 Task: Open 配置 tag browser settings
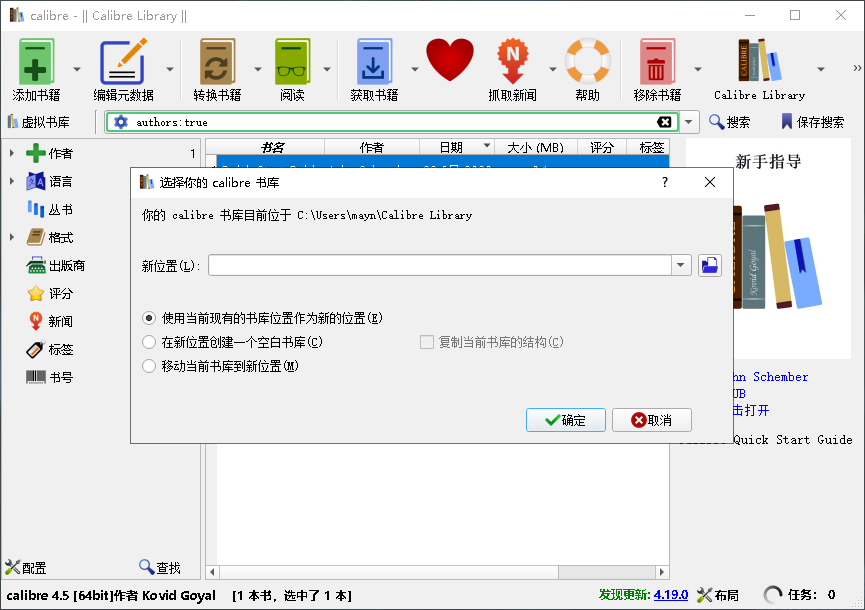(25, 568)
